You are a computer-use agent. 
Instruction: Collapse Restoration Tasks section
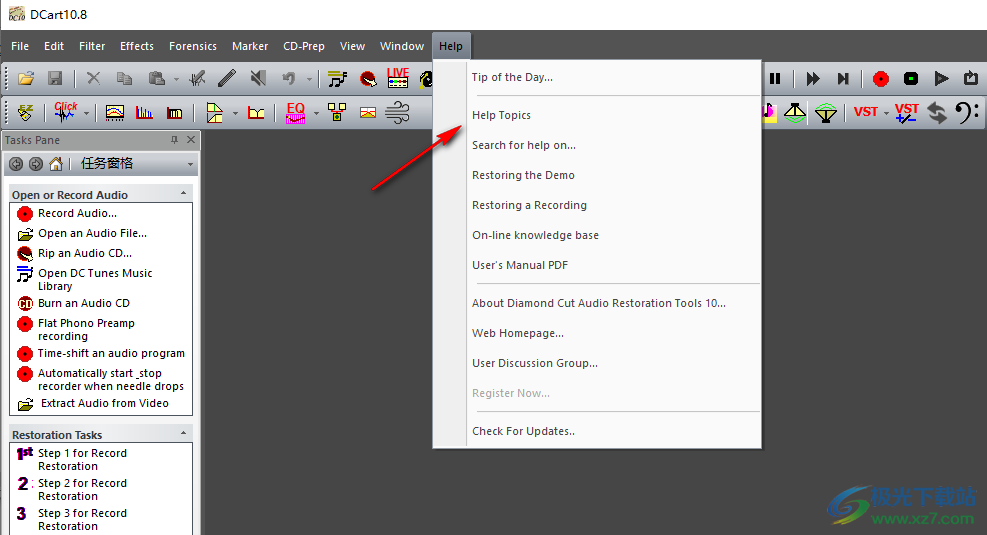pos(183,433)
